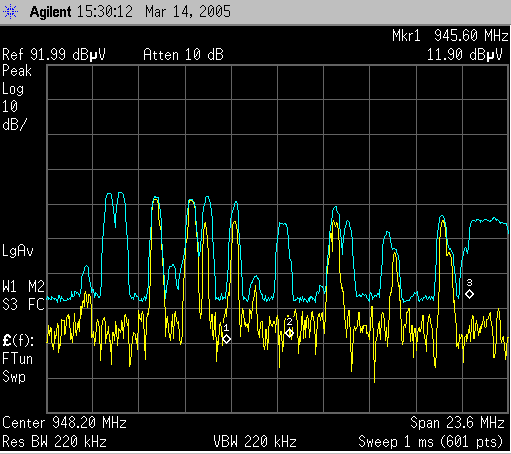Click the FTun frequency tune label
The image size is (511, 454).
tap(17, 359)
